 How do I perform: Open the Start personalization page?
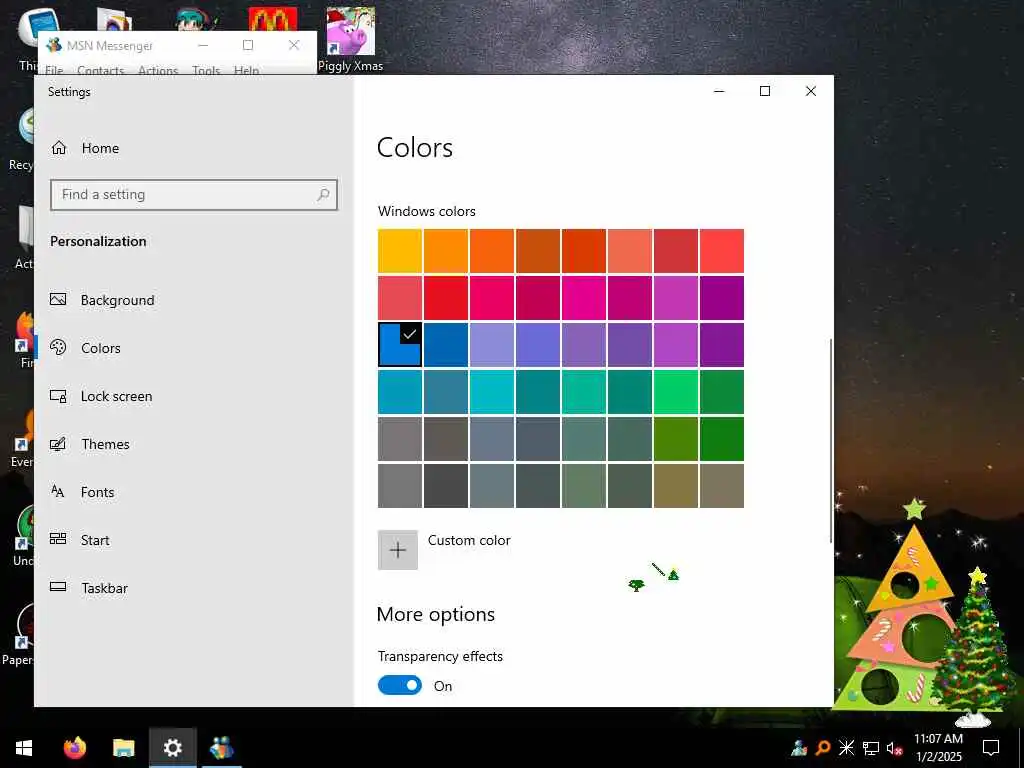coord(80,540)
